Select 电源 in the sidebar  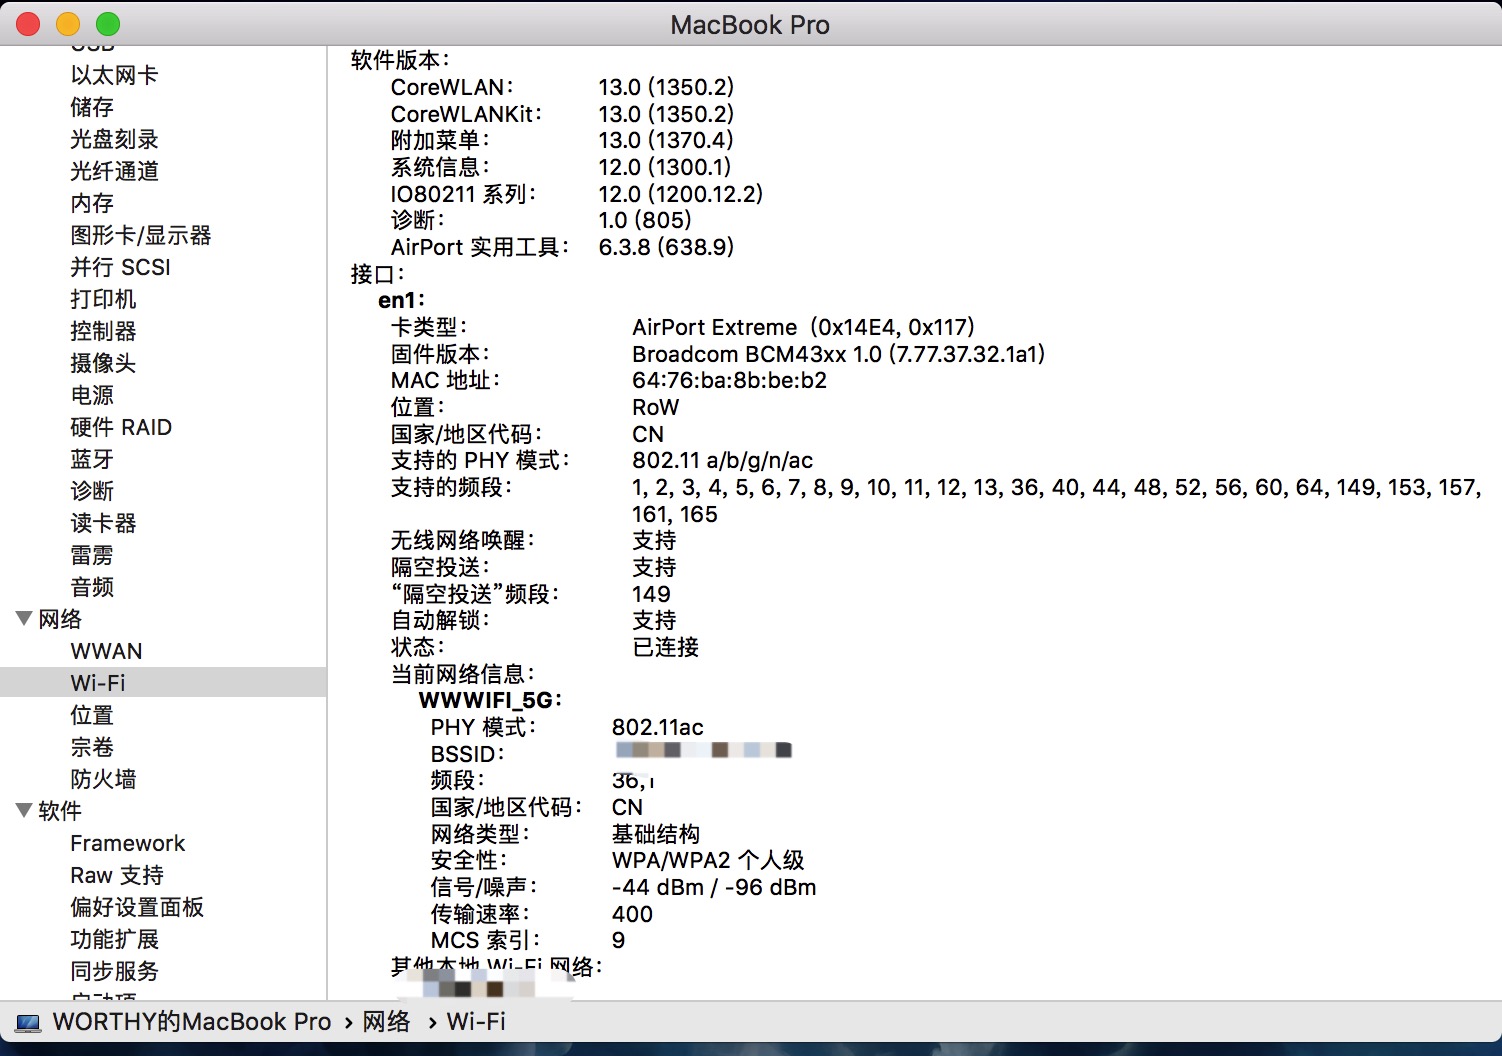coord(92,395)
